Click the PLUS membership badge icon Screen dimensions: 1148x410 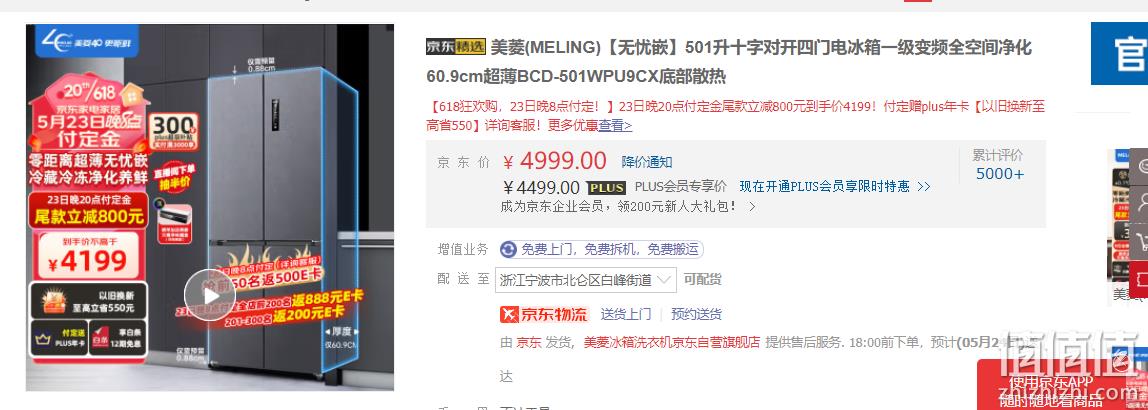606,187
